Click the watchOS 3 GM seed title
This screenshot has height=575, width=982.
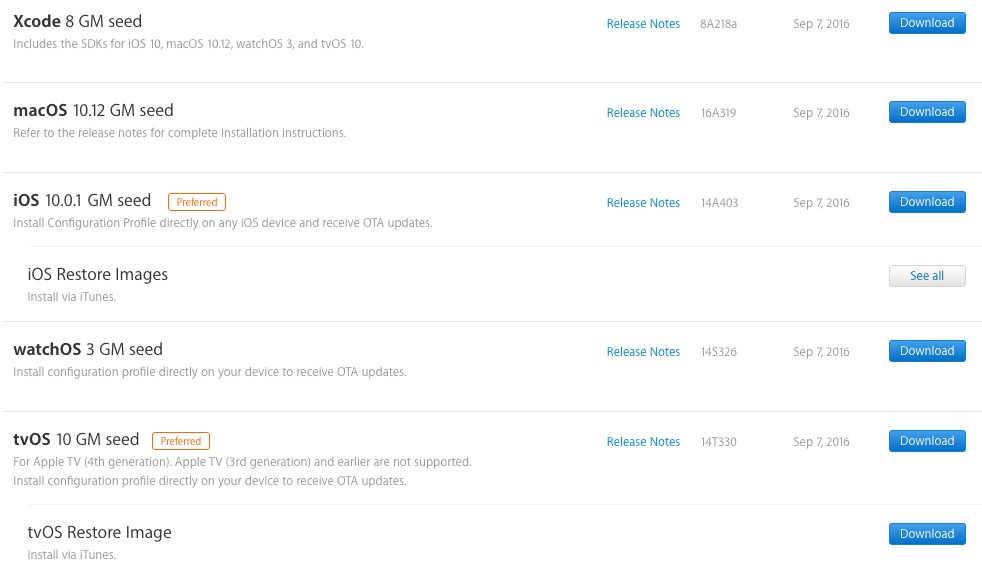(88, 349)
